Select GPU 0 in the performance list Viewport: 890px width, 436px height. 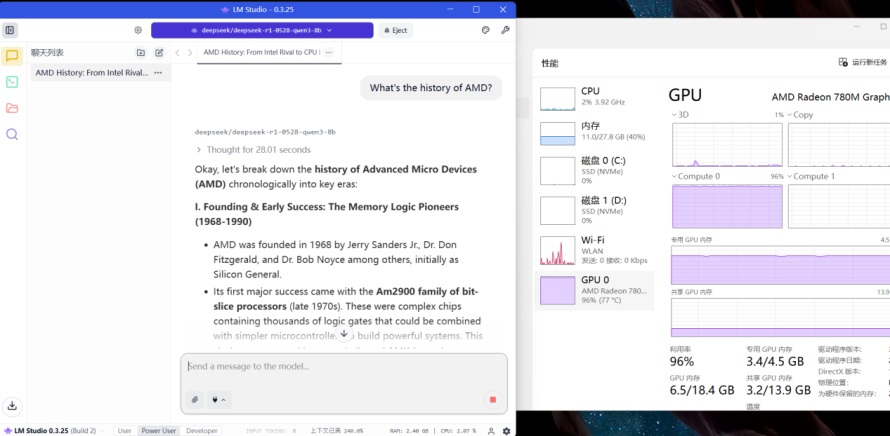(x=594, y=290)
